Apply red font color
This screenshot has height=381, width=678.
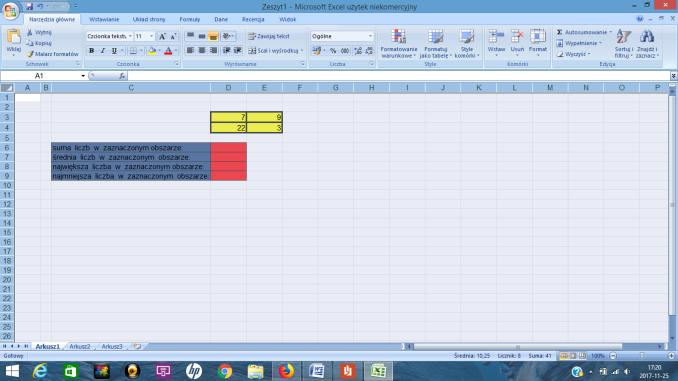click(x=168, y=51)
